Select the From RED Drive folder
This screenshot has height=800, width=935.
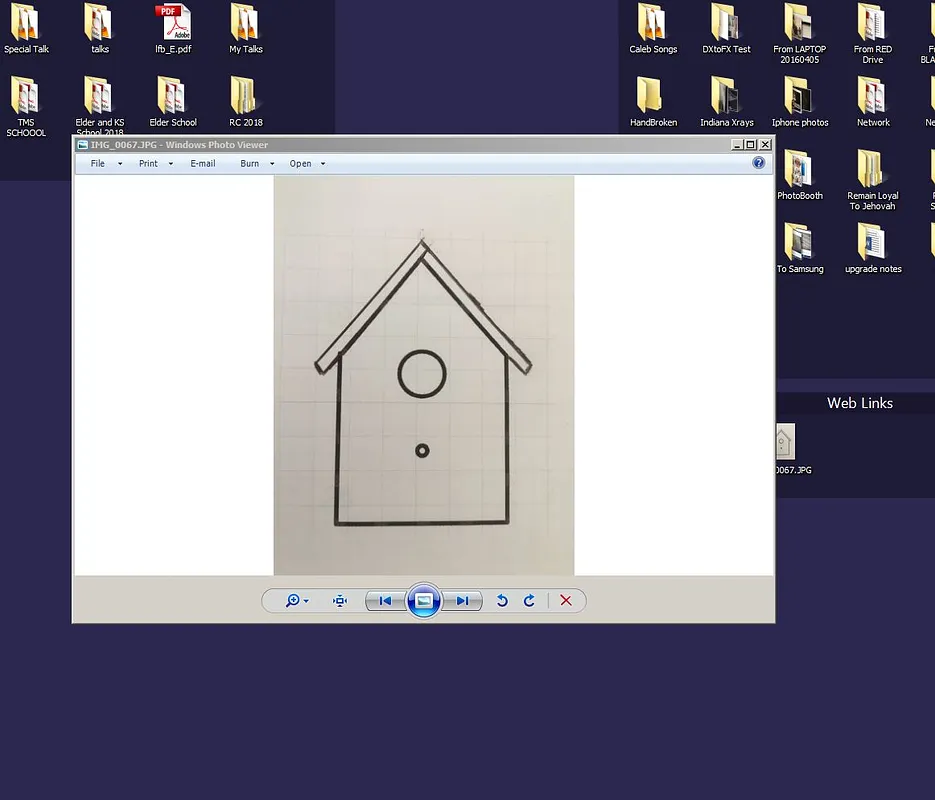(872, 34)
